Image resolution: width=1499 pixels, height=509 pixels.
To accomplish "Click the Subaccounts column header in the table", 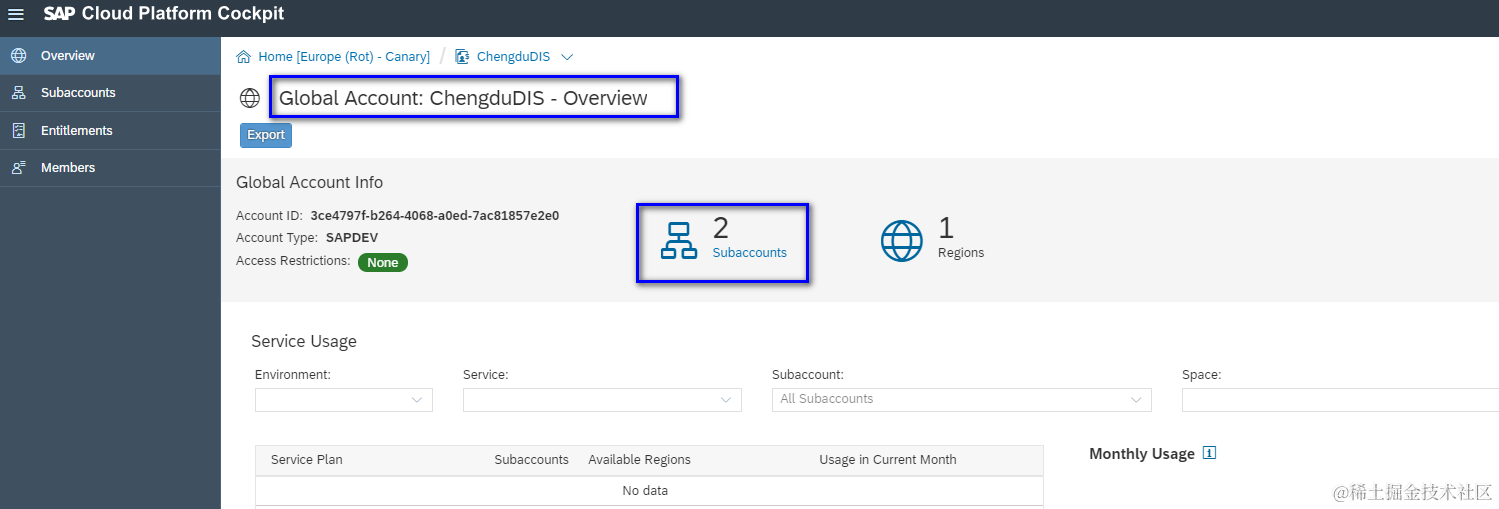I will point(532,460).
